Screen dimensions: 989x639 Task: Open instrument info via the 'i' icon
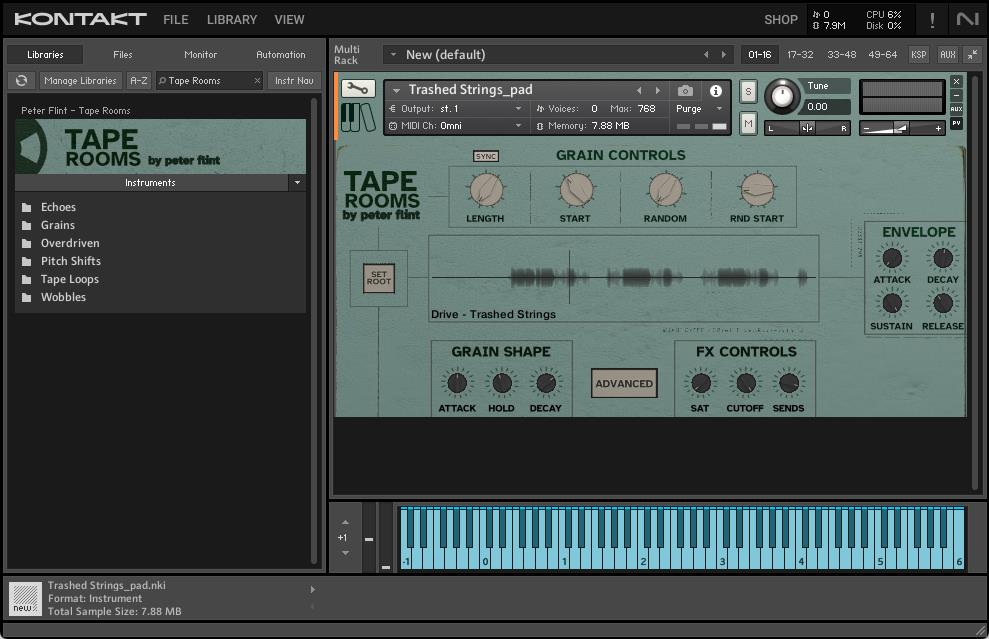click(715, 90)
